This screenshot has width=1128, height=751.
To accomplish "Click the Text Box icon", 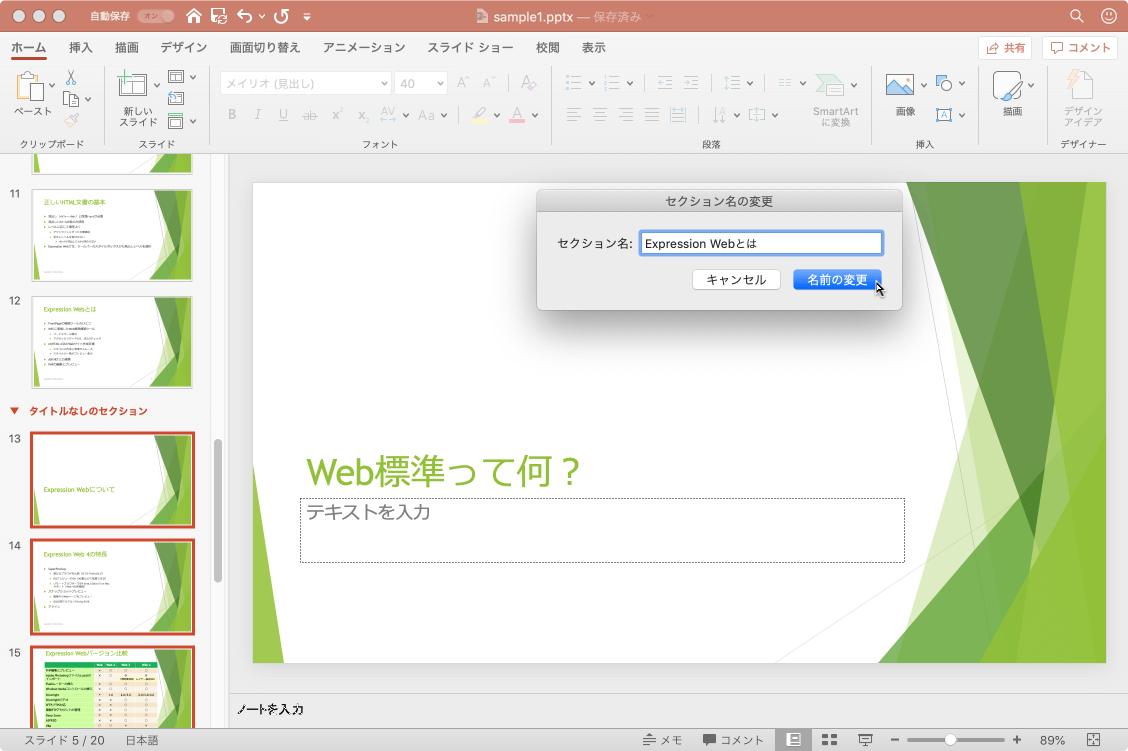I will click(x=944, y=114).
